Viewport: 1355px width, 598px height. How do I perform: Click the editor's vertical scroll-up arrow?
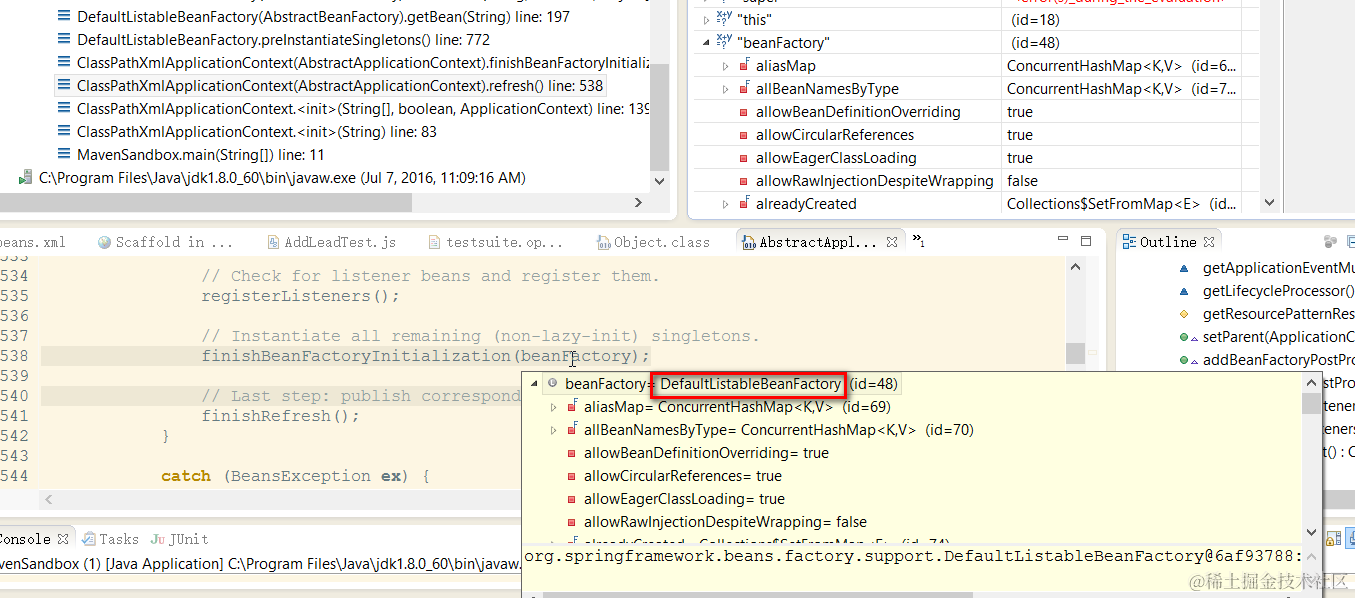click(x=1075, y=267)
